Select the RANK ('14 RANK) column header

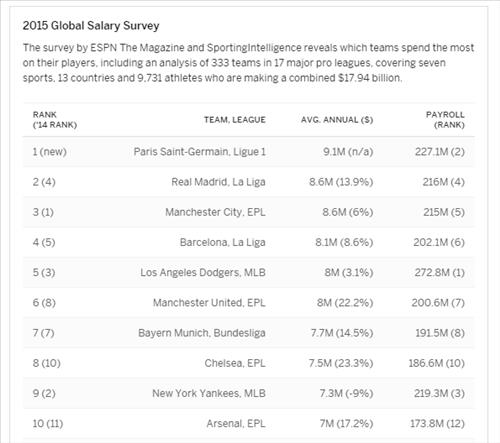pos(55,120)
